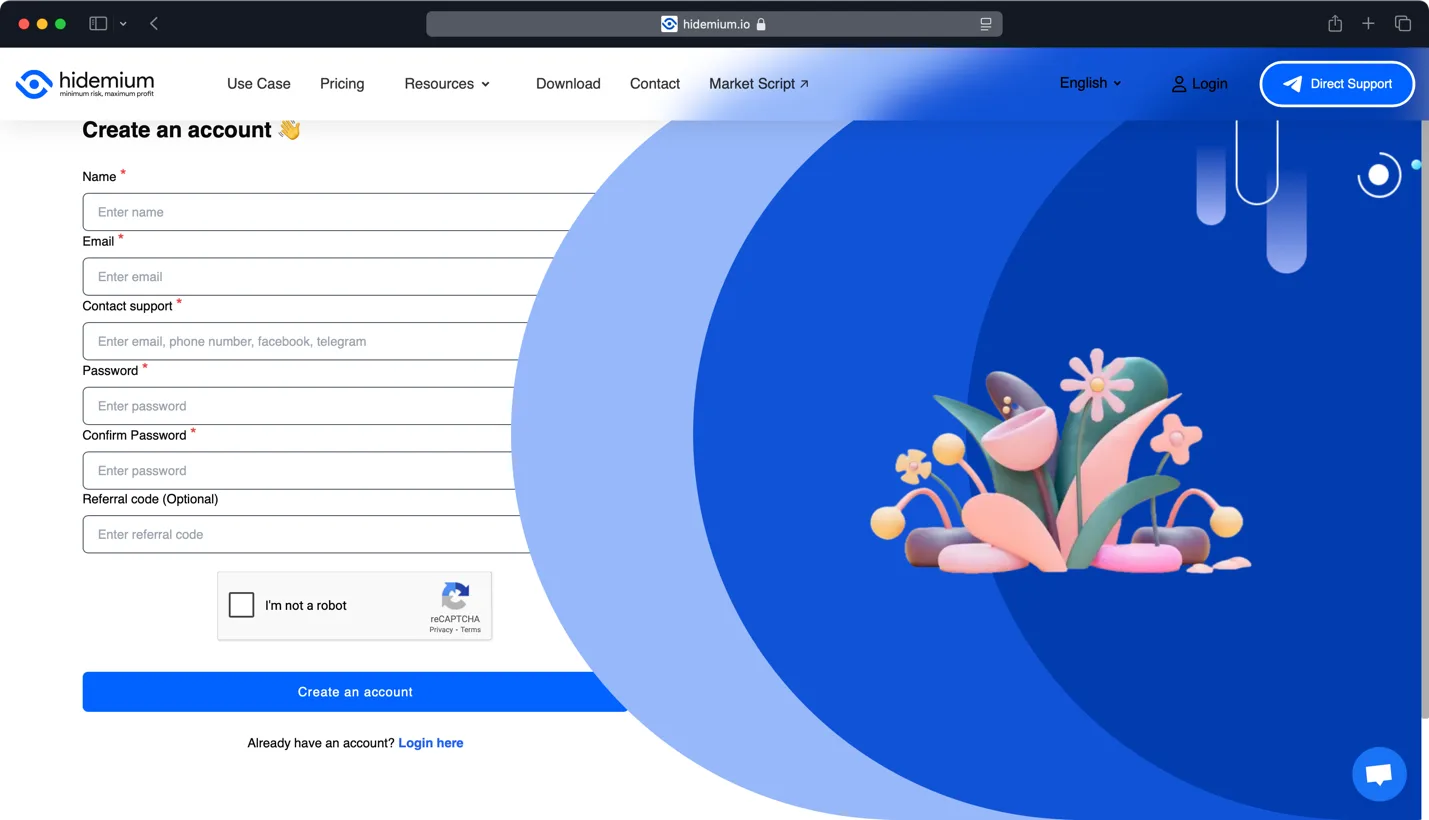Click the Create an account heading

pyautogui.click(x=191, y=130)
